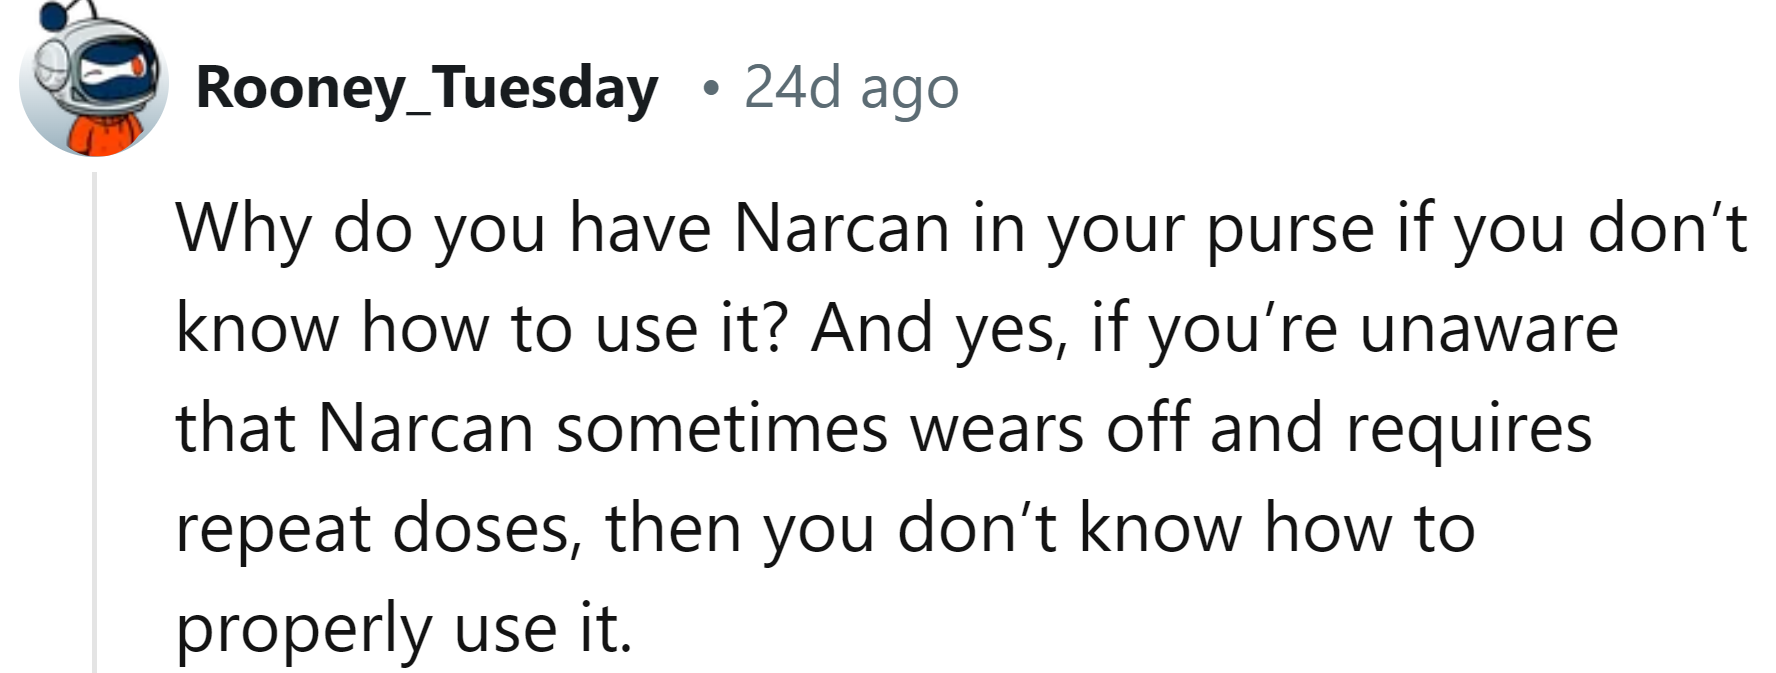Click the word 'repeat' in the comment

[x=273, y=528]
